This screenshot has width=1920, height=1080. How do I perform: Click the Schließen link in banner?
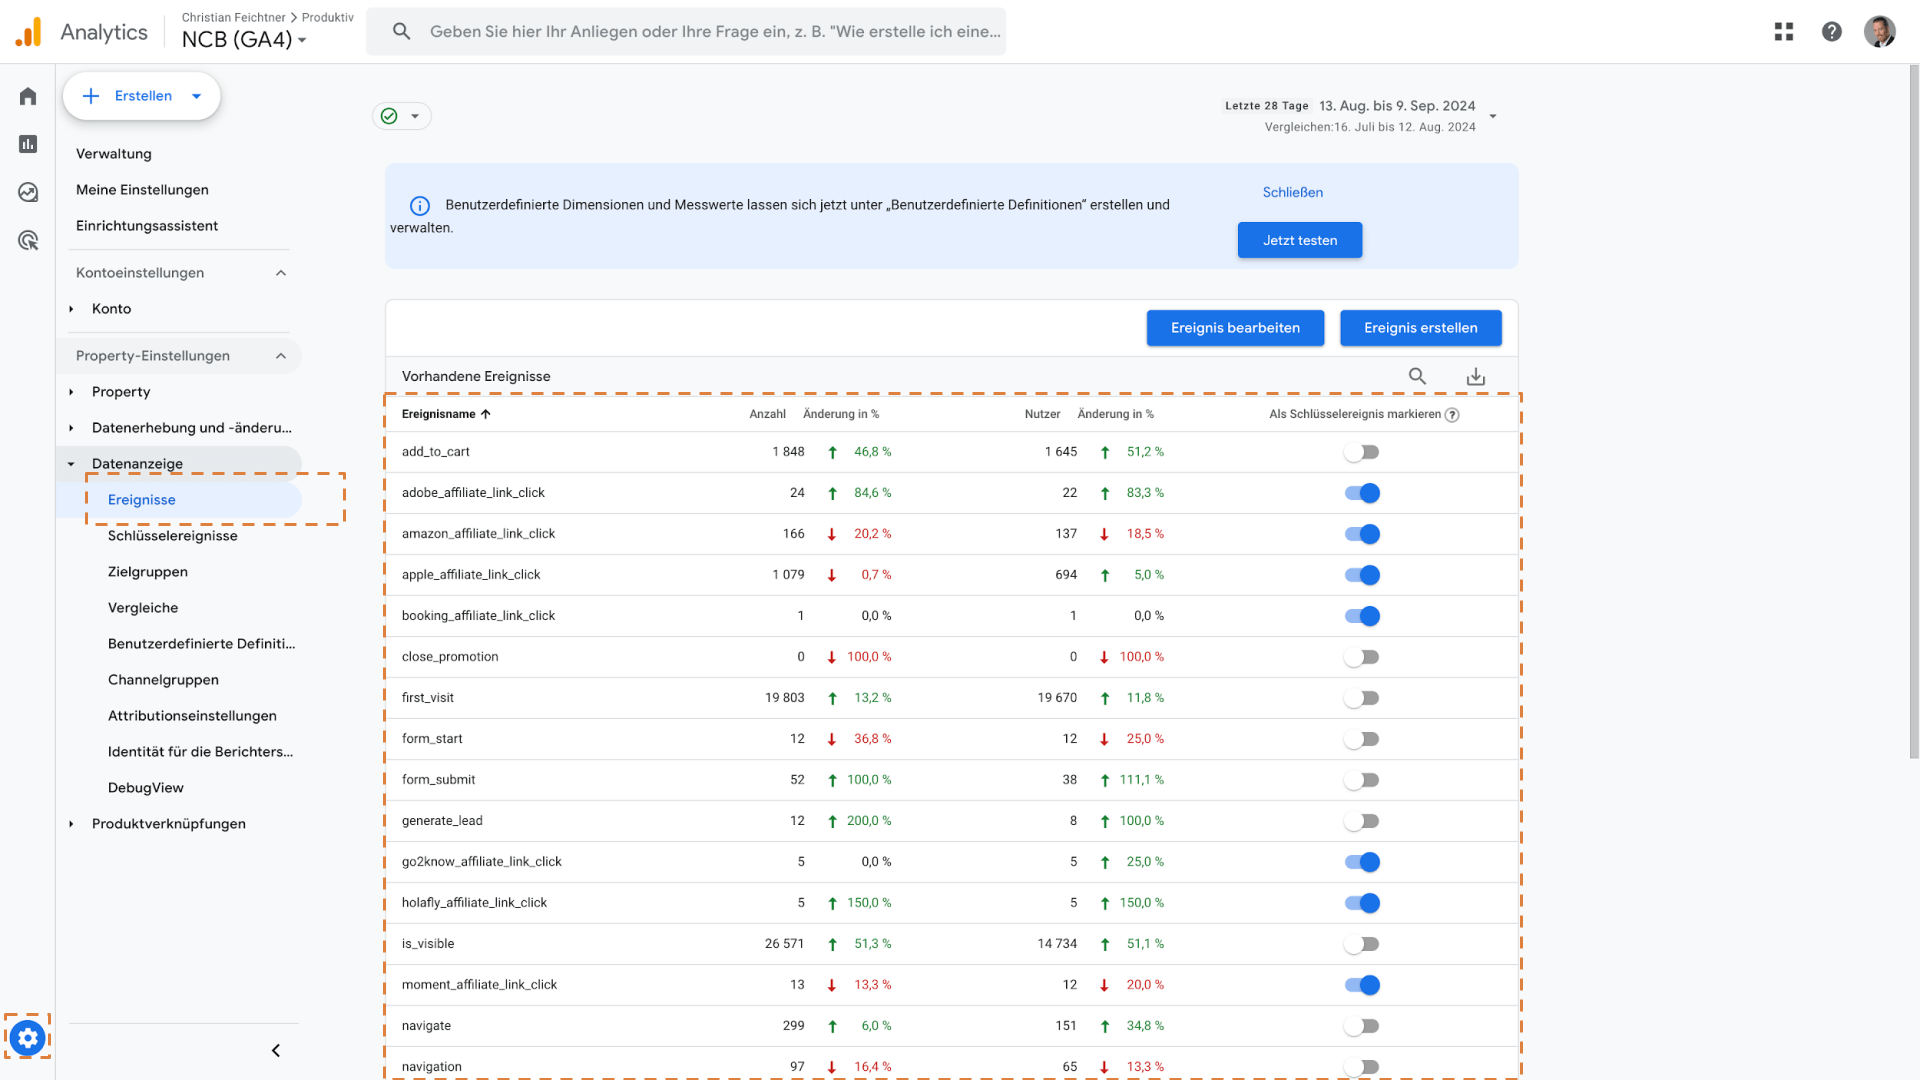click(1292, 192)
